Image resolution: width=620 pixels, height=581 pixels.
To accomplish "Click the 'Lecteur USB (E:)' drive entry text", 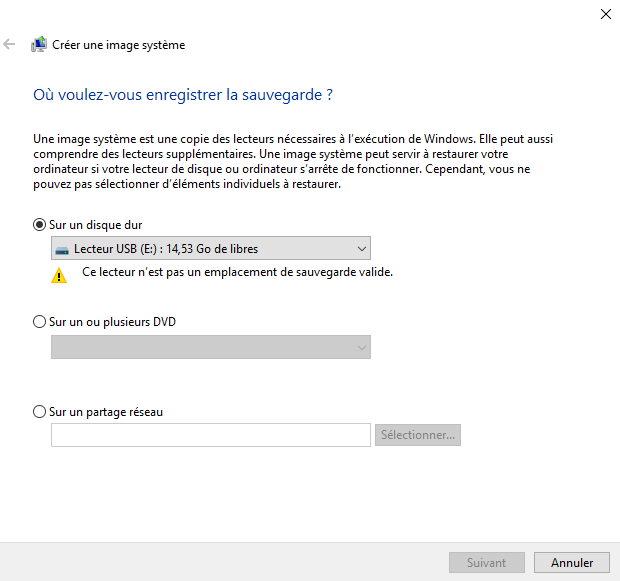I will 166,249.
